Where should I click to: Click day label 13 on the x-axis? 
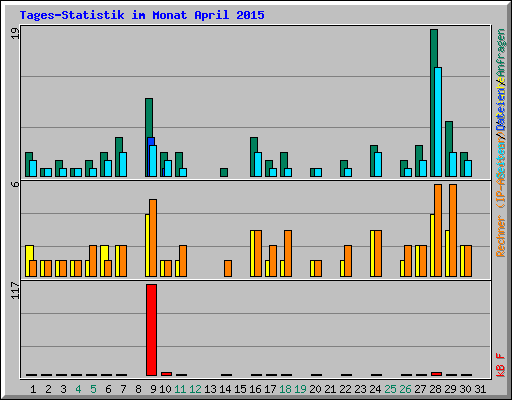[x=210, y=389]
